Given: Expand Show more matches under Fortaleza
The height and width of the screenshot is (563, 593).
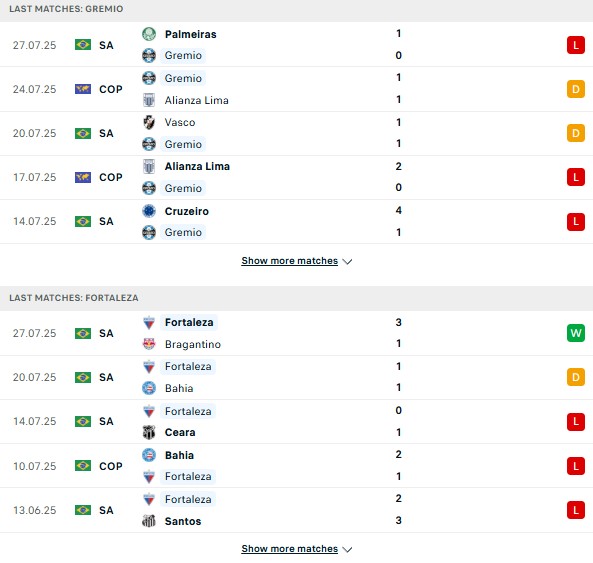Looking at the screenshot, I should [x=289, y=549].
